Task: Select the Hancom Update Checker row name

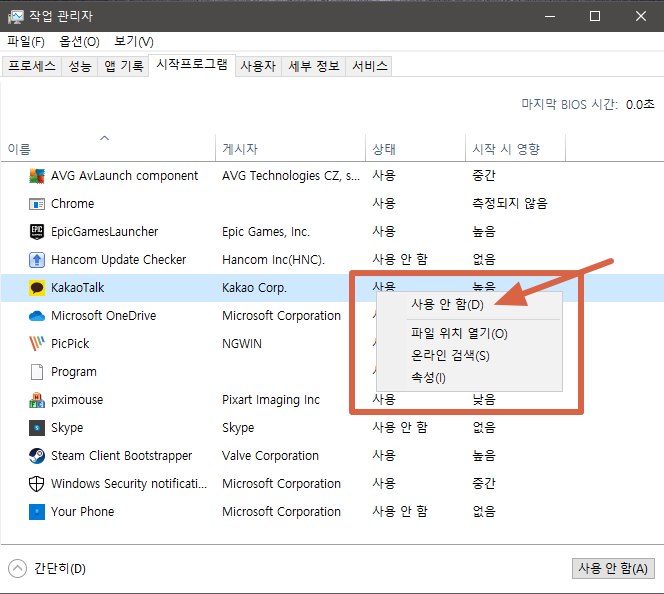Action: tap(118, 260)
